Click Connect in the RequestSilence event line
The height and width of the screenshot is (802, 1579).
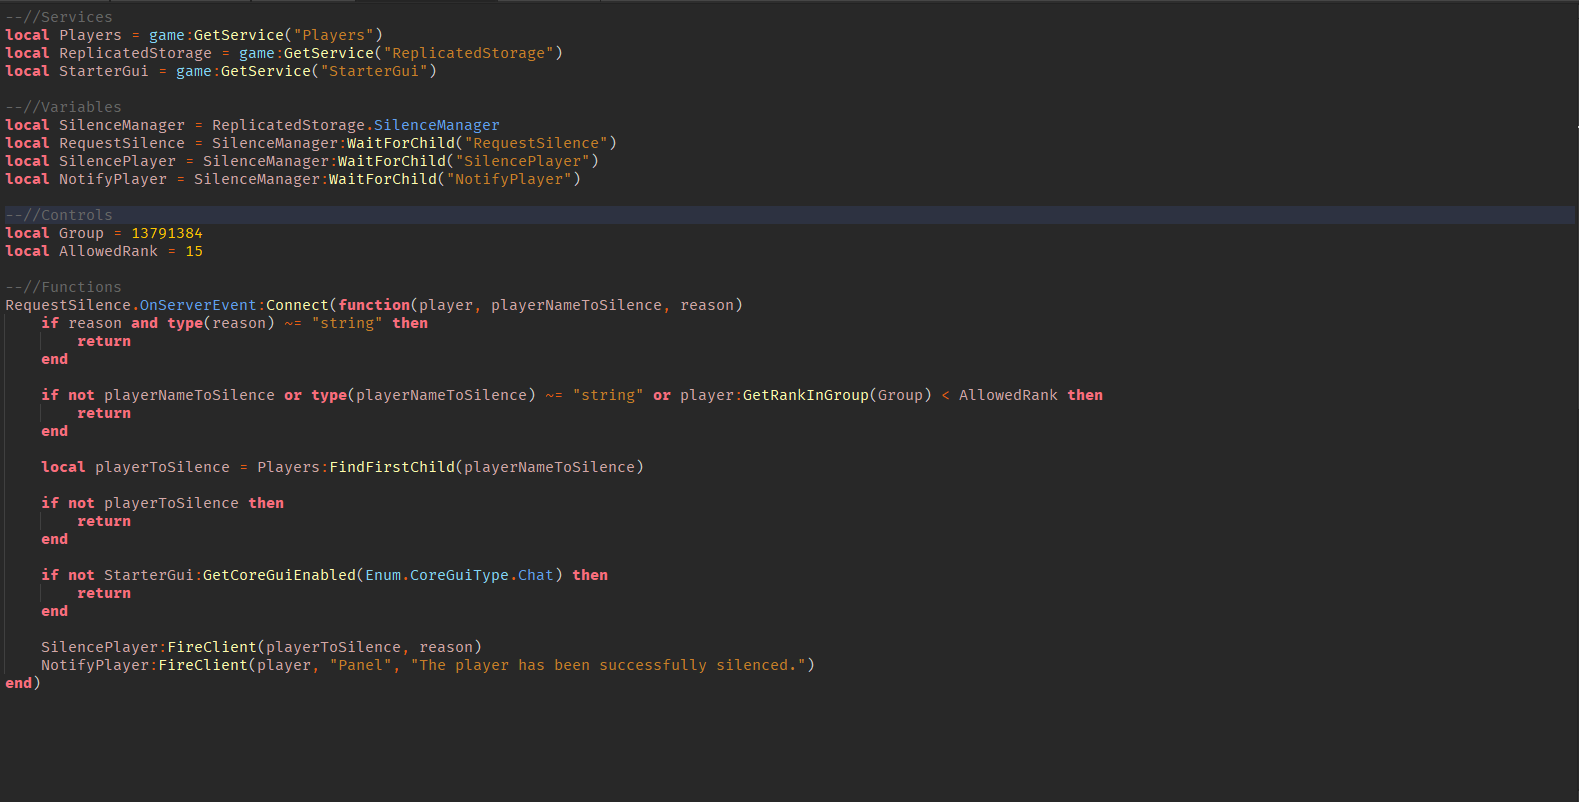click(x=297, y=305)
